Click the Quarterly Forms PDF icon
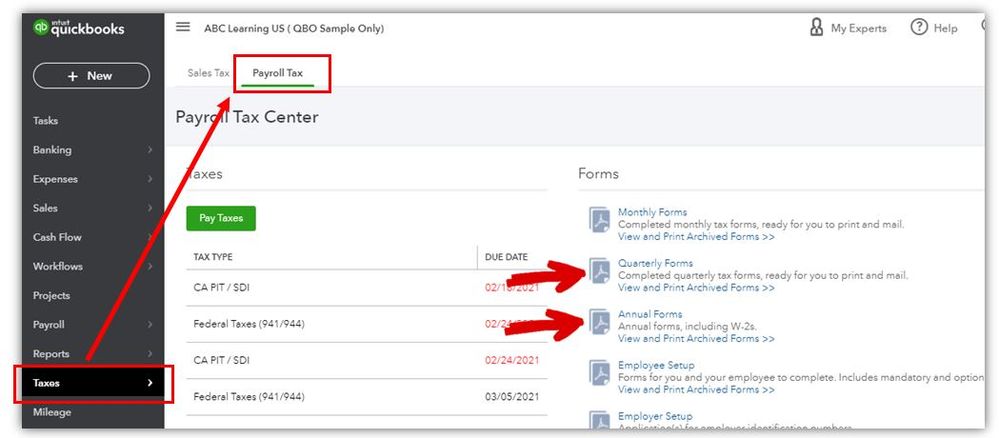999x438 pixels. click(600, 271)
